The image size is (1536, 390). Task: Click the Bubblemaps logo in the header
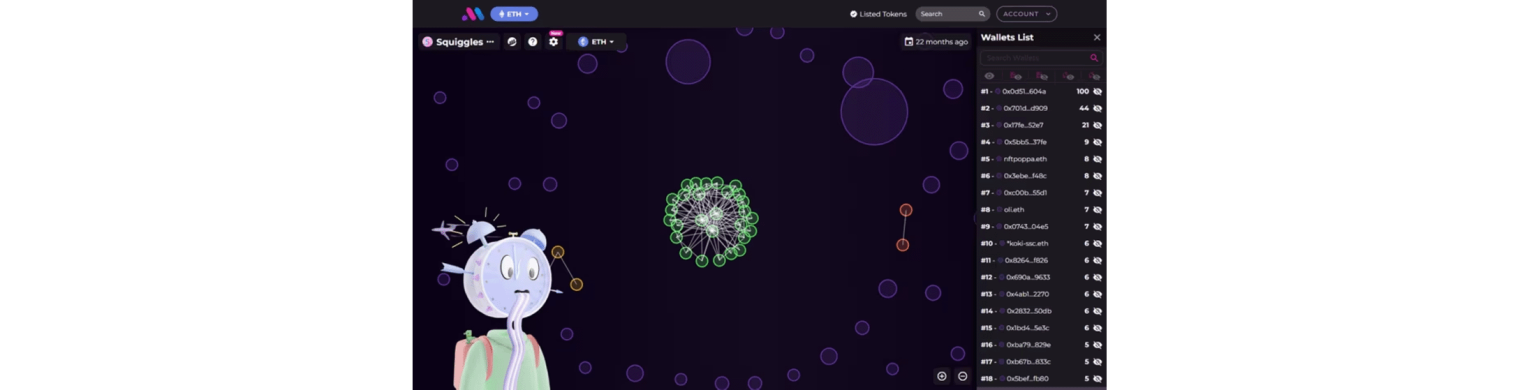[472, 14]
